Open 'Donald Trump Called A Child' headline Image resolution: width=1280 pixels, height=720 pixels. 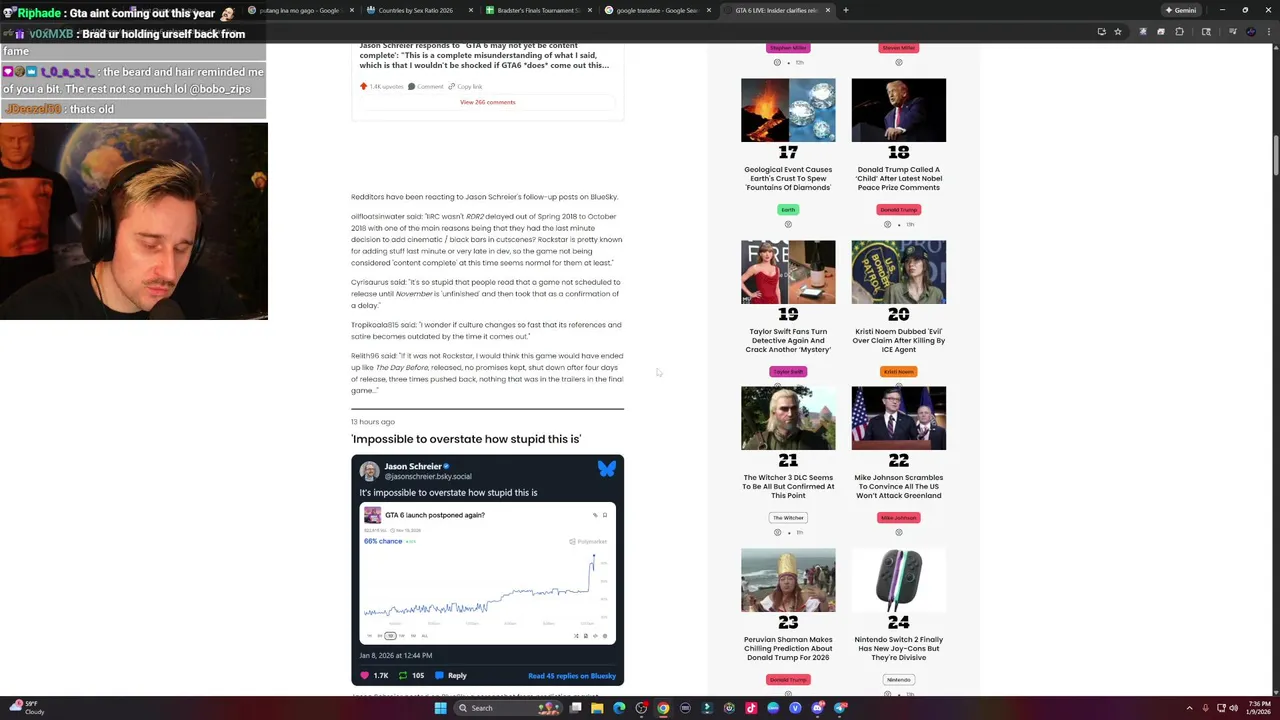(898, 178)
